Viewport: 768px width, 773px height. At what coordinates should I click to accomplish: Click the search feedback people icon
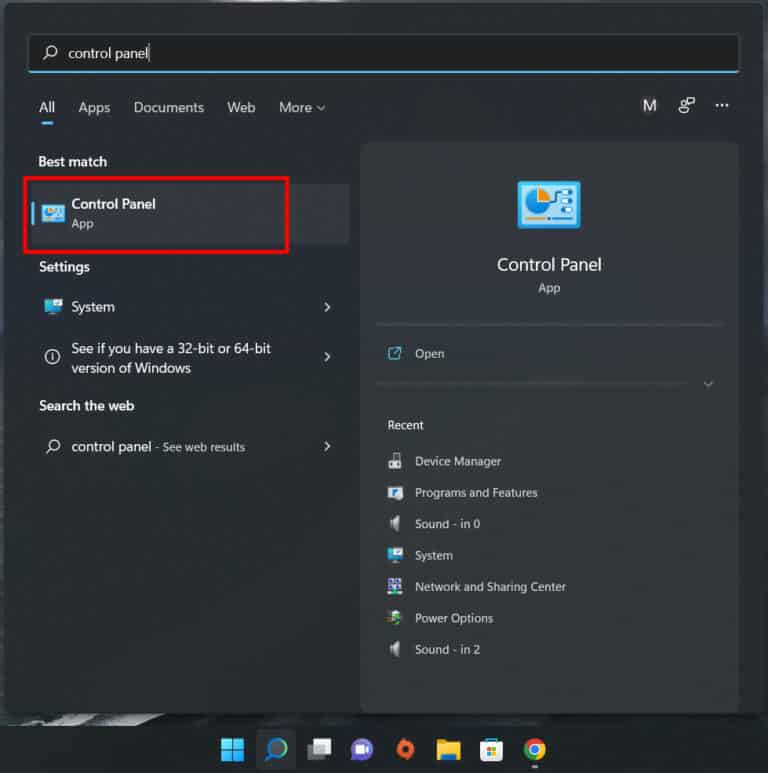click(686, 105)
